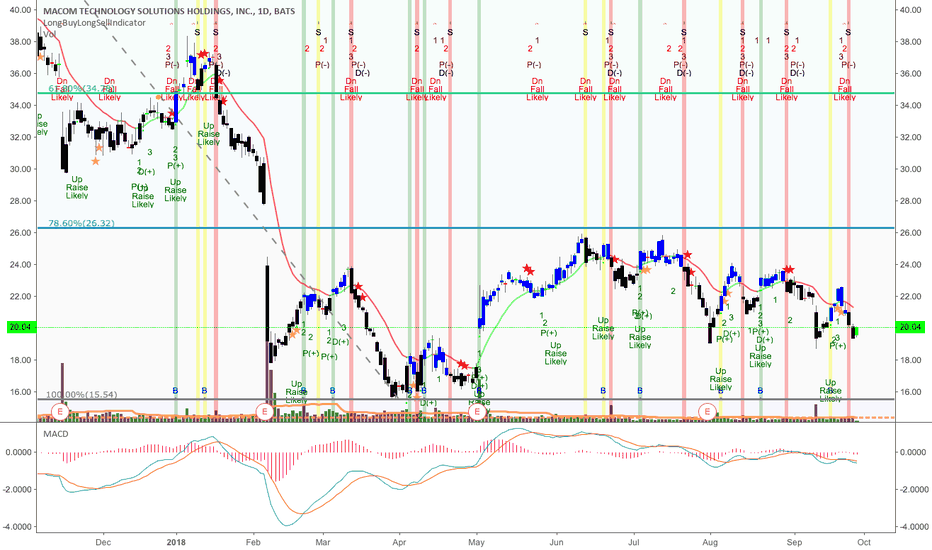Click the Vol indicator label
932x550 pixels.
tap(51, 34)
